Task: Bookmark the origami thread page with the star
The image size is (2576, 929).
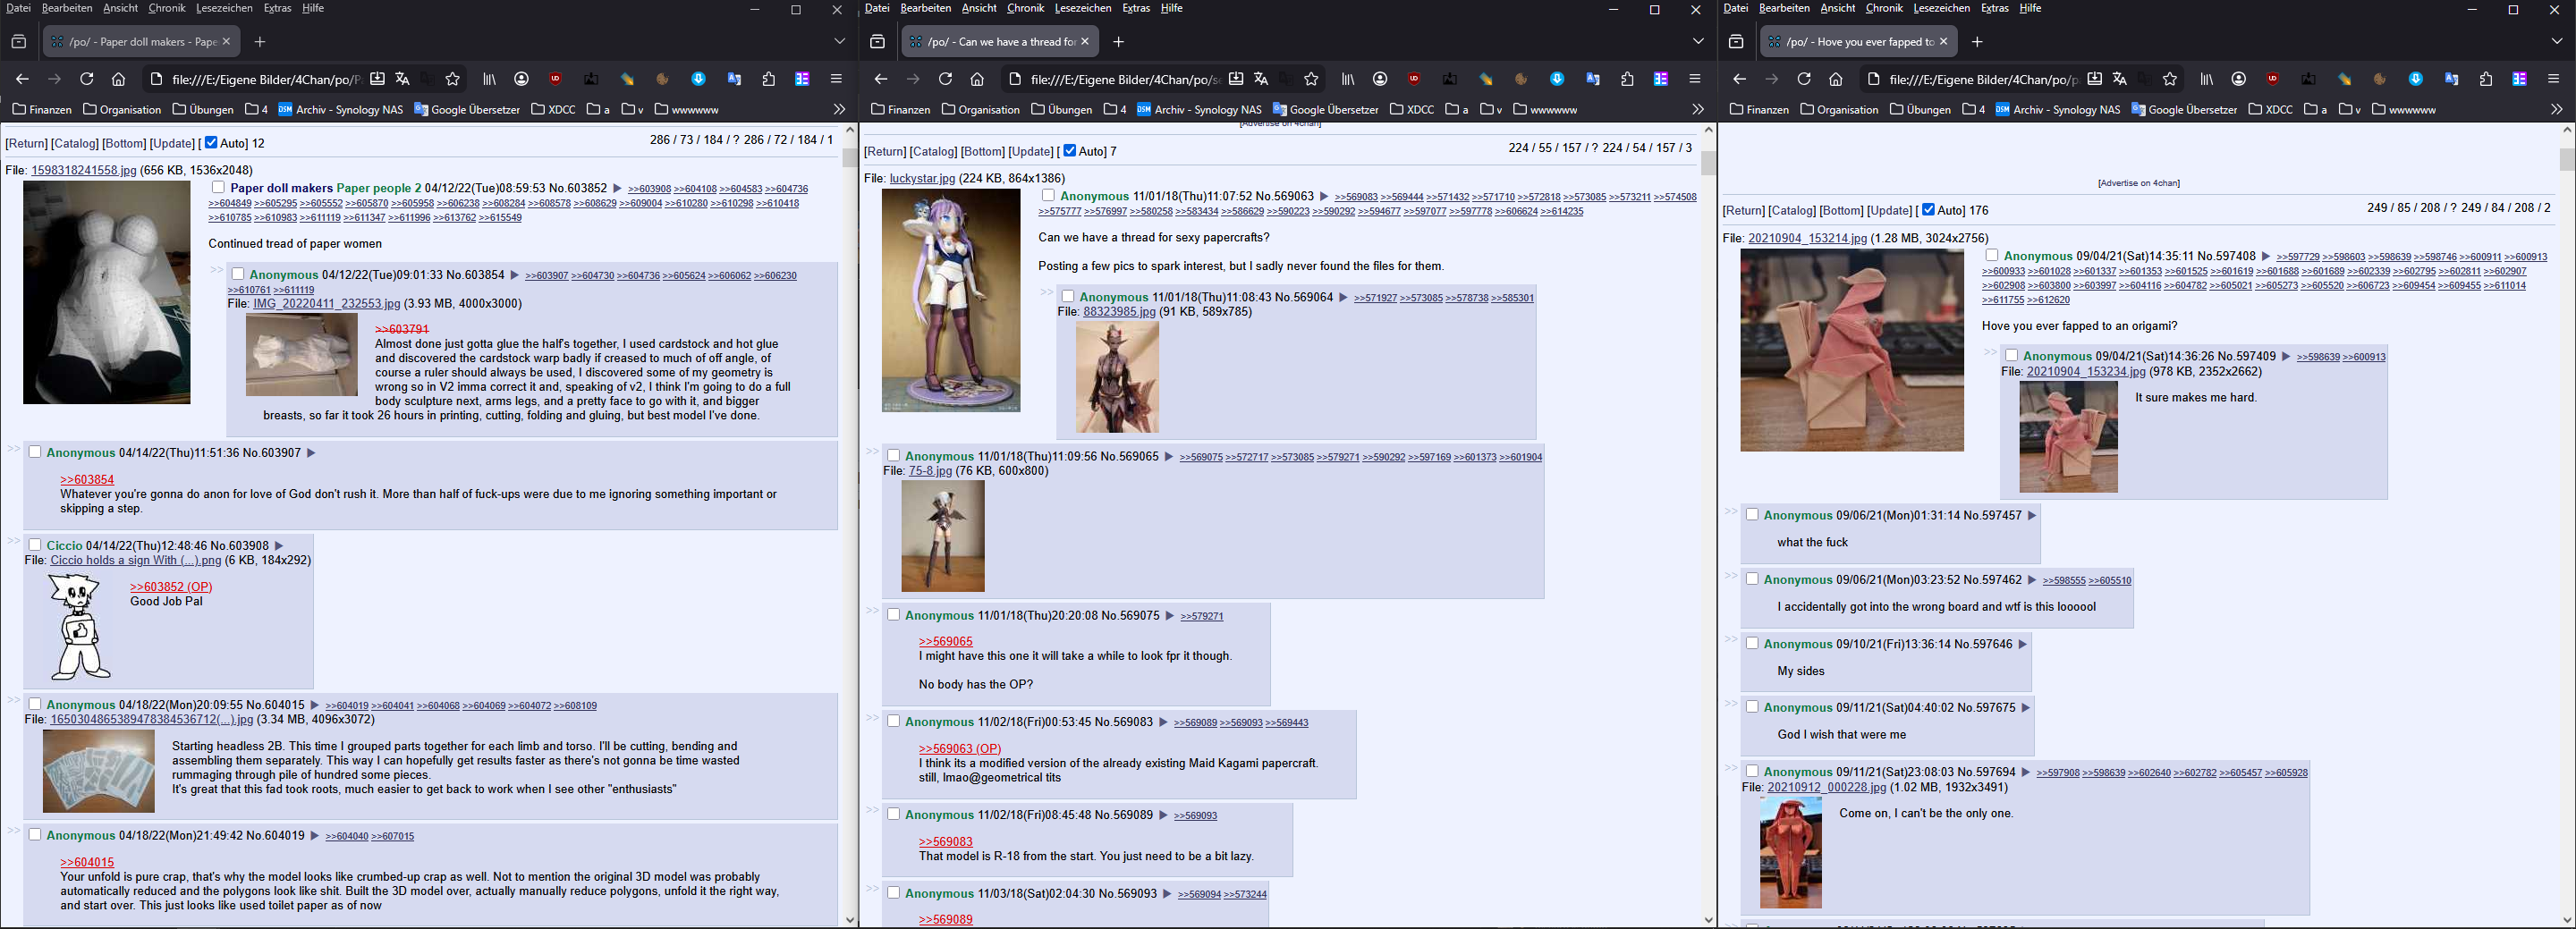Action: (x=2170, y=79)
